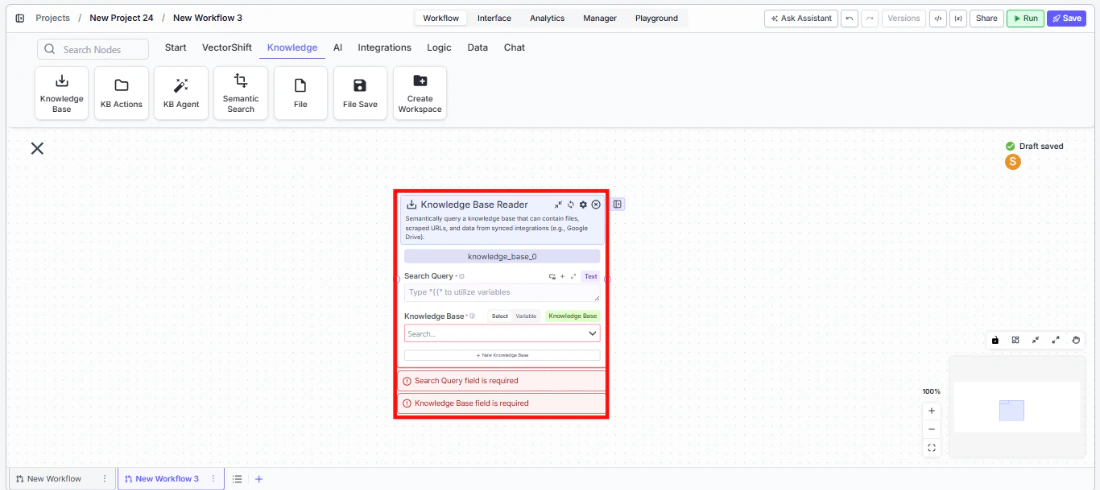
Task: Click the New Knowledge Base button
Action: [x=502, y=355]
